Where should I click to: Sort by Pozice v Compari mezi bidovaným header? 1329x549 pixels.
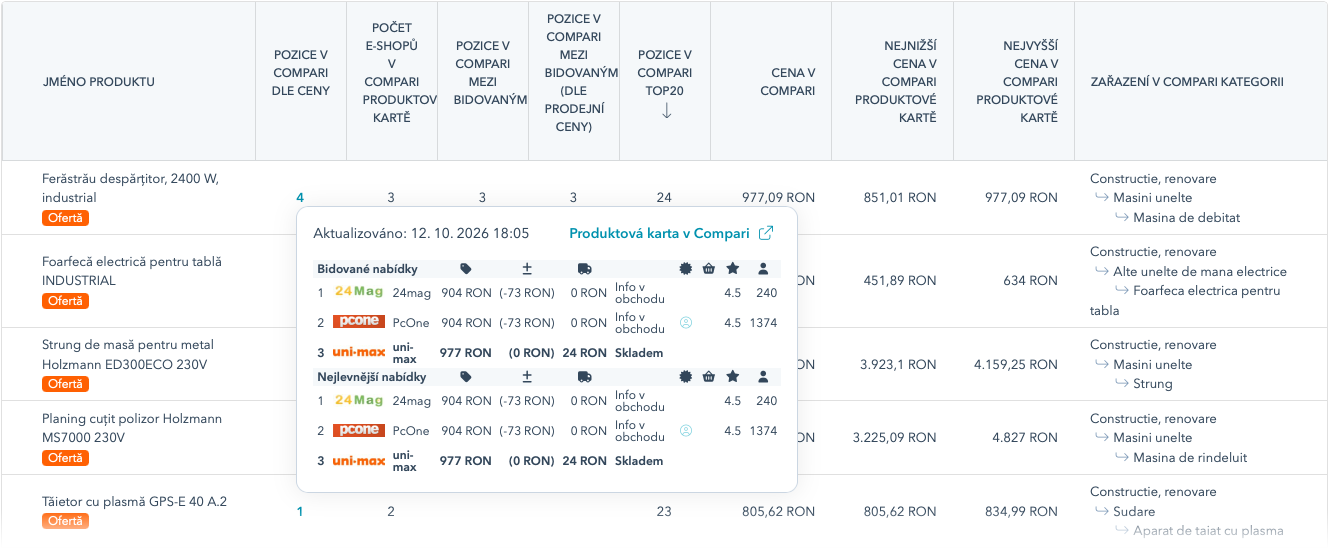pos(483,72)
